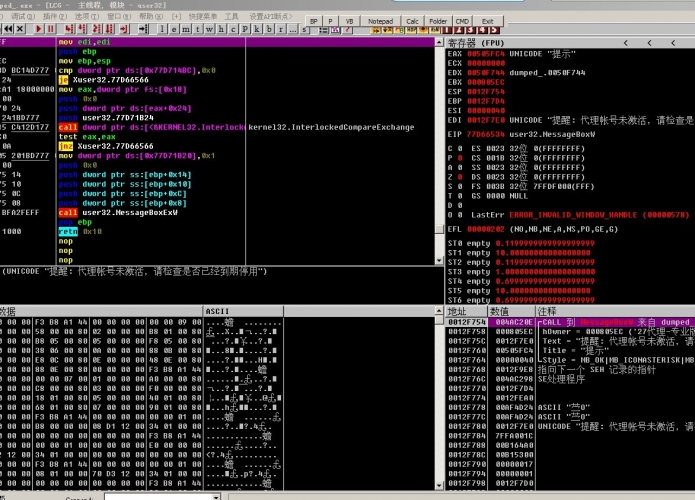The image size is (695, 500).
Task: Open the 调试 (Debug) menu
Action: pyautogui.click(x=22, y=16)
